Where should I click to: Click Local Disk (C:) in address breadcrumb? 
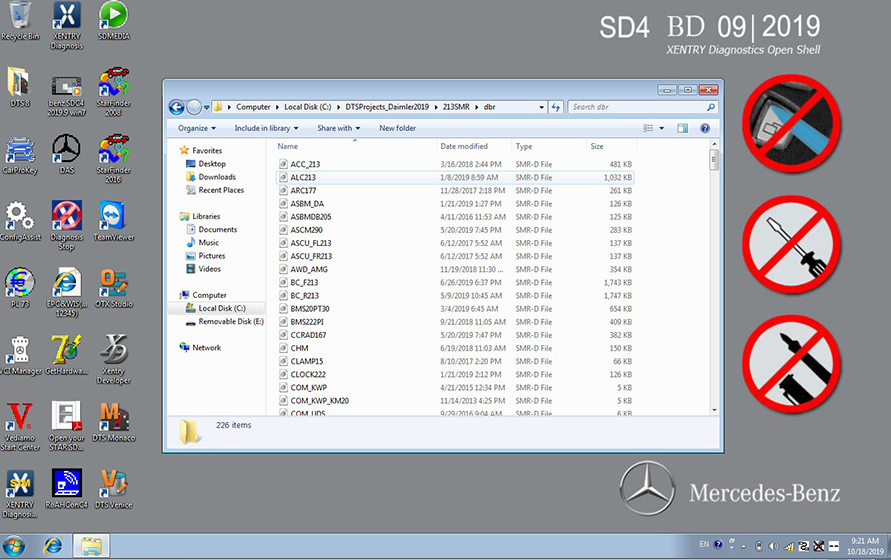point(307,107)
